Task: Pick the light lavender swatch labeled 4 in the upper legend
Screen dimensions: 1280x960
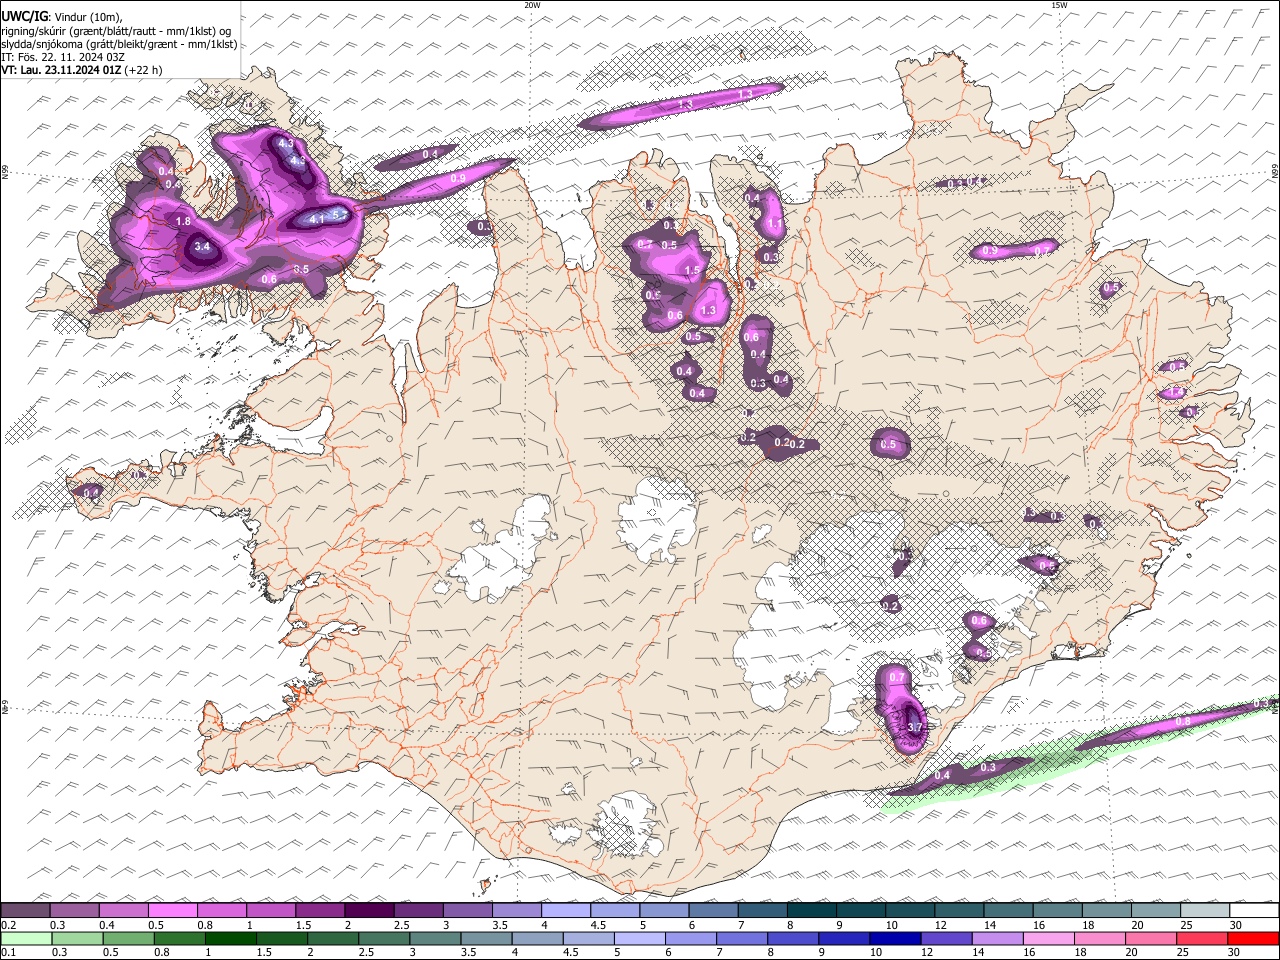Action: 567,910
